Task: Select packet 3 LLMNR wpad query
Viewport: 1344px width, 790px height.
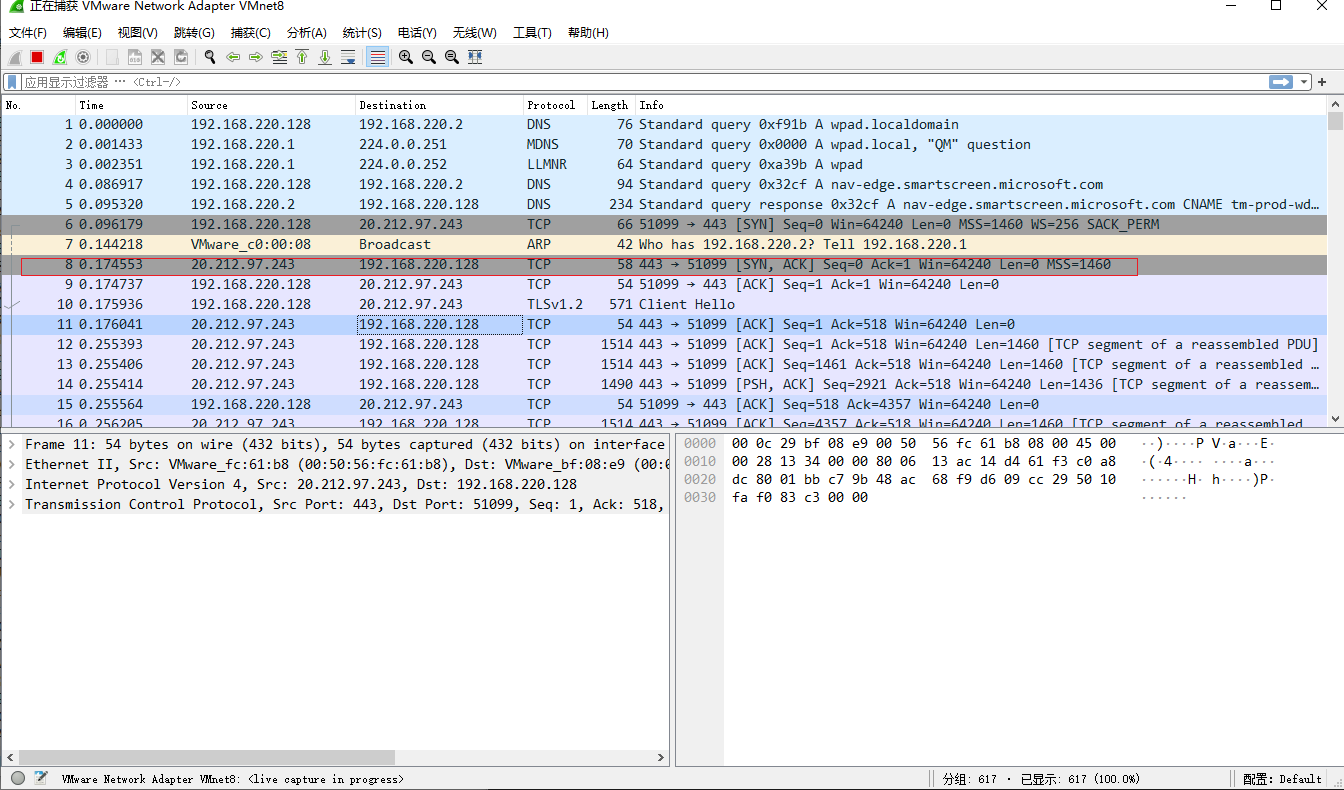Action: point(664,164)
